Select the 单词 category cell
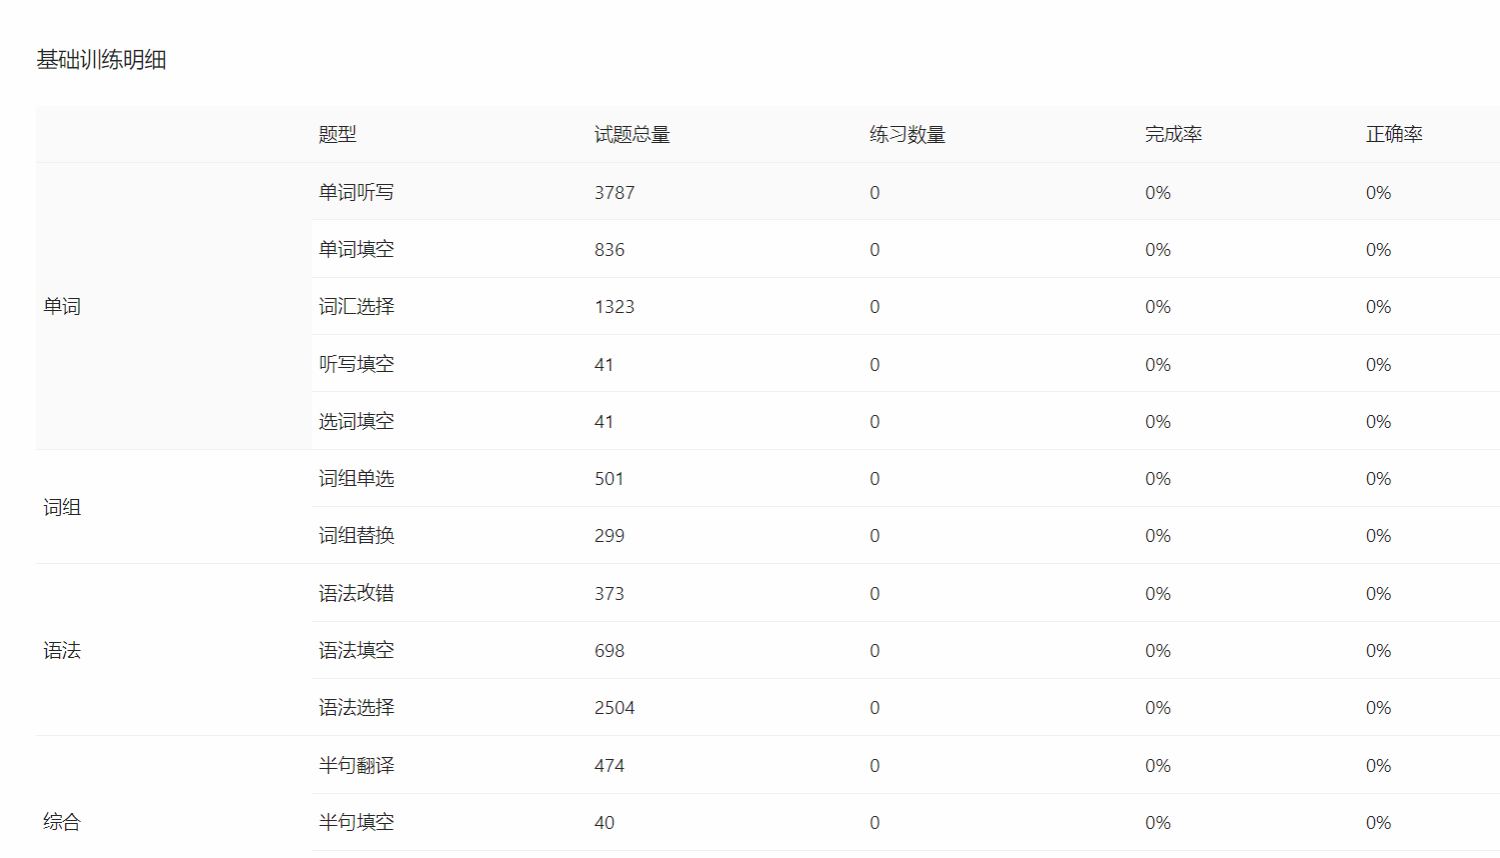 (x=62, y=306)
